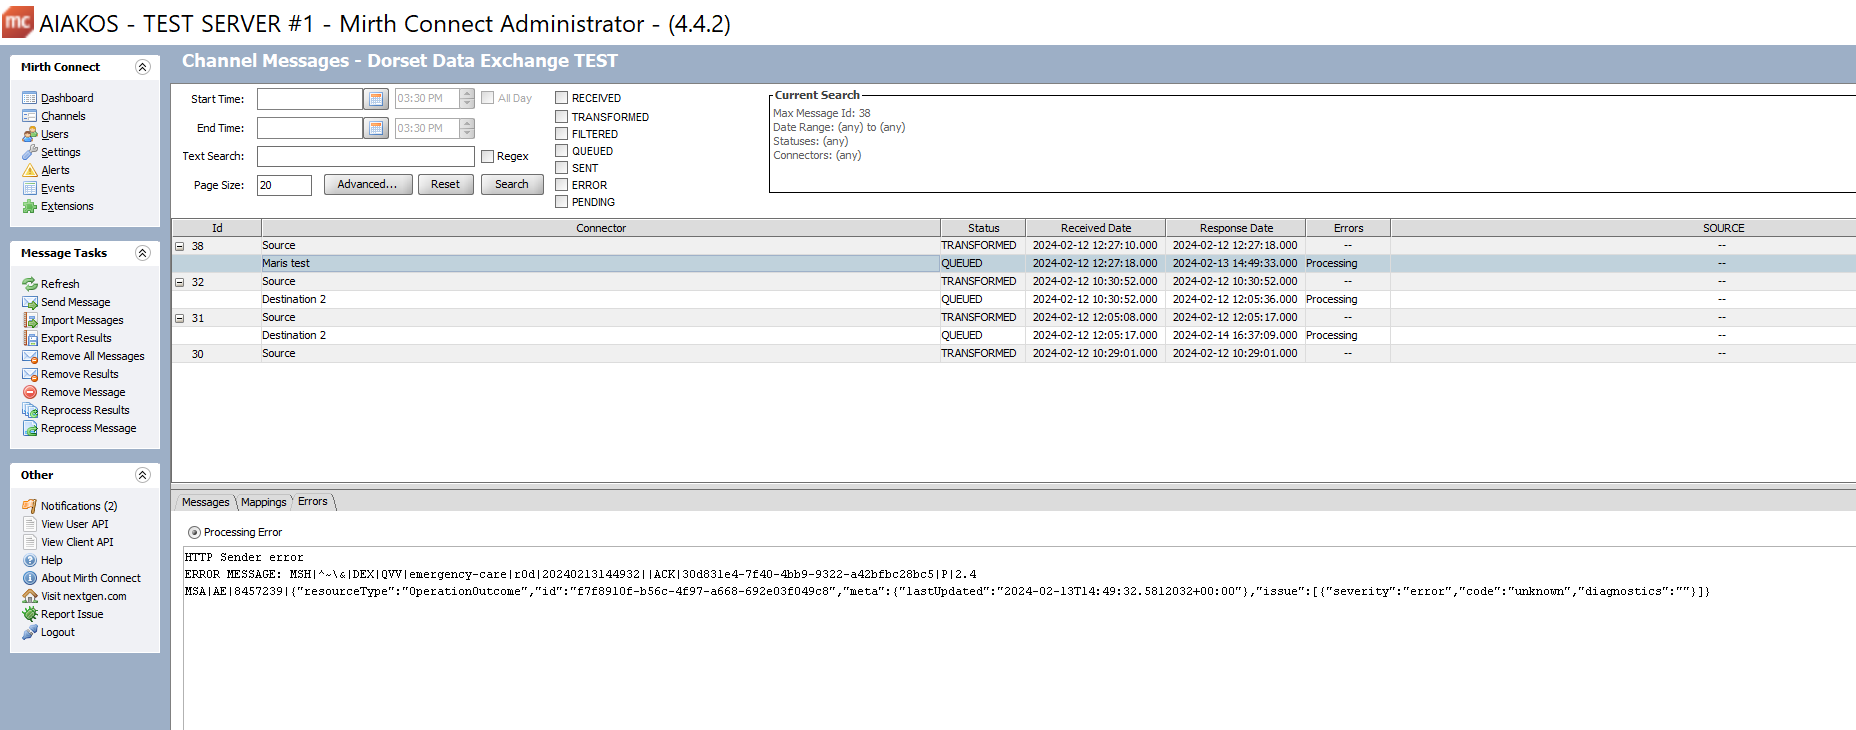Viewport: 1856px width, 730px height.
Task: Click the Remove Results icon
Action: (30, 374)
